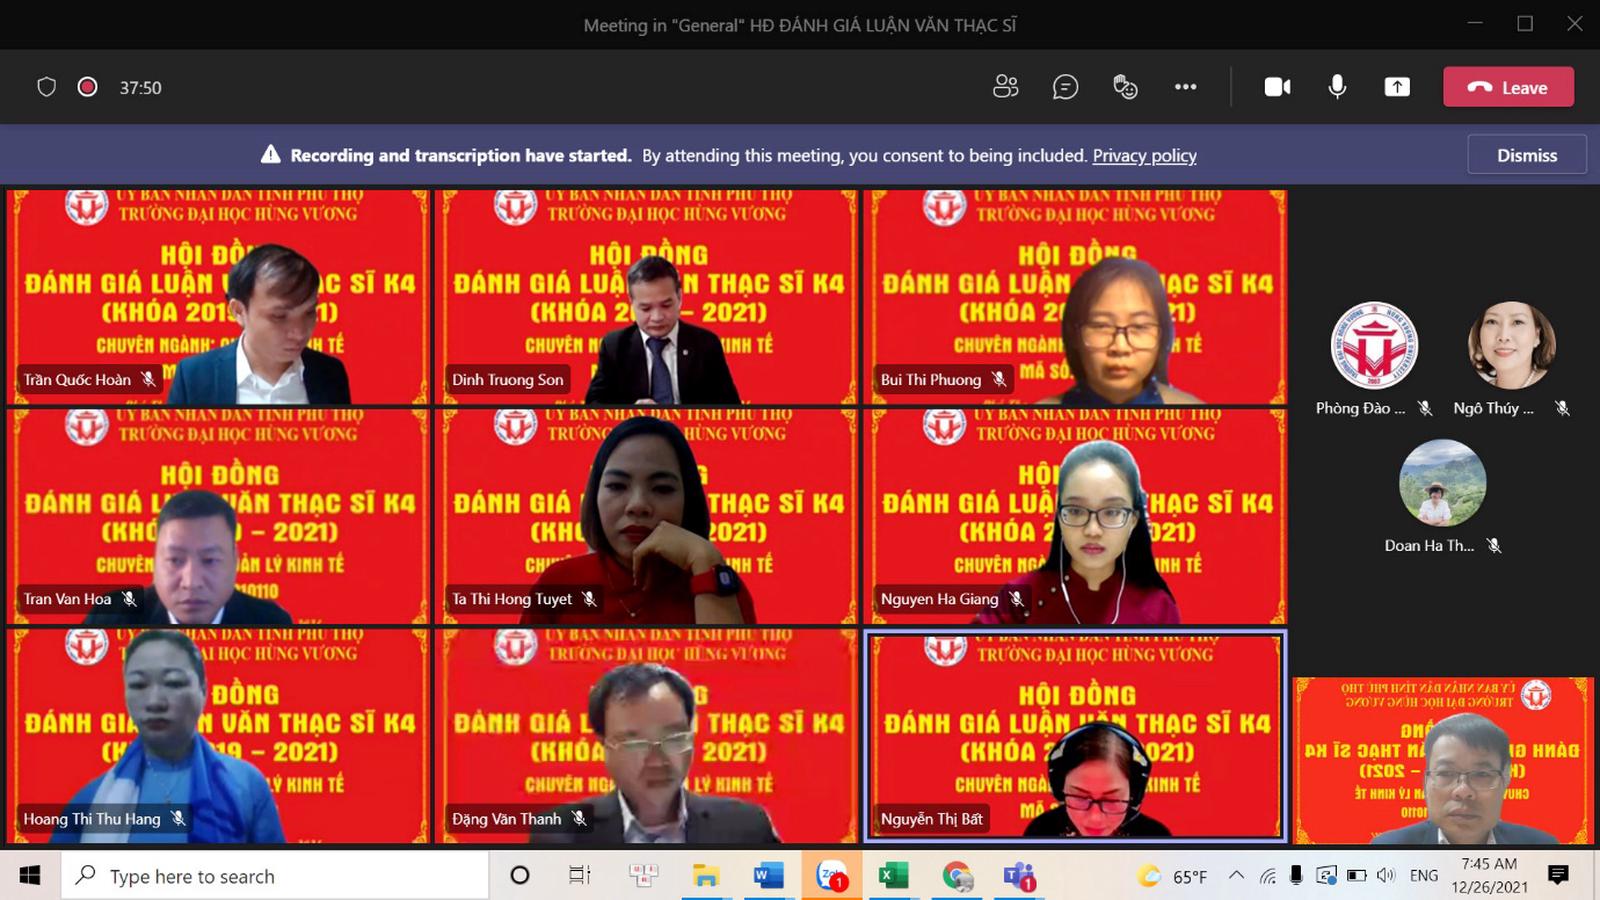Toggle the microphone mute
The image size is (1600, 900).
click(1337, 87)
